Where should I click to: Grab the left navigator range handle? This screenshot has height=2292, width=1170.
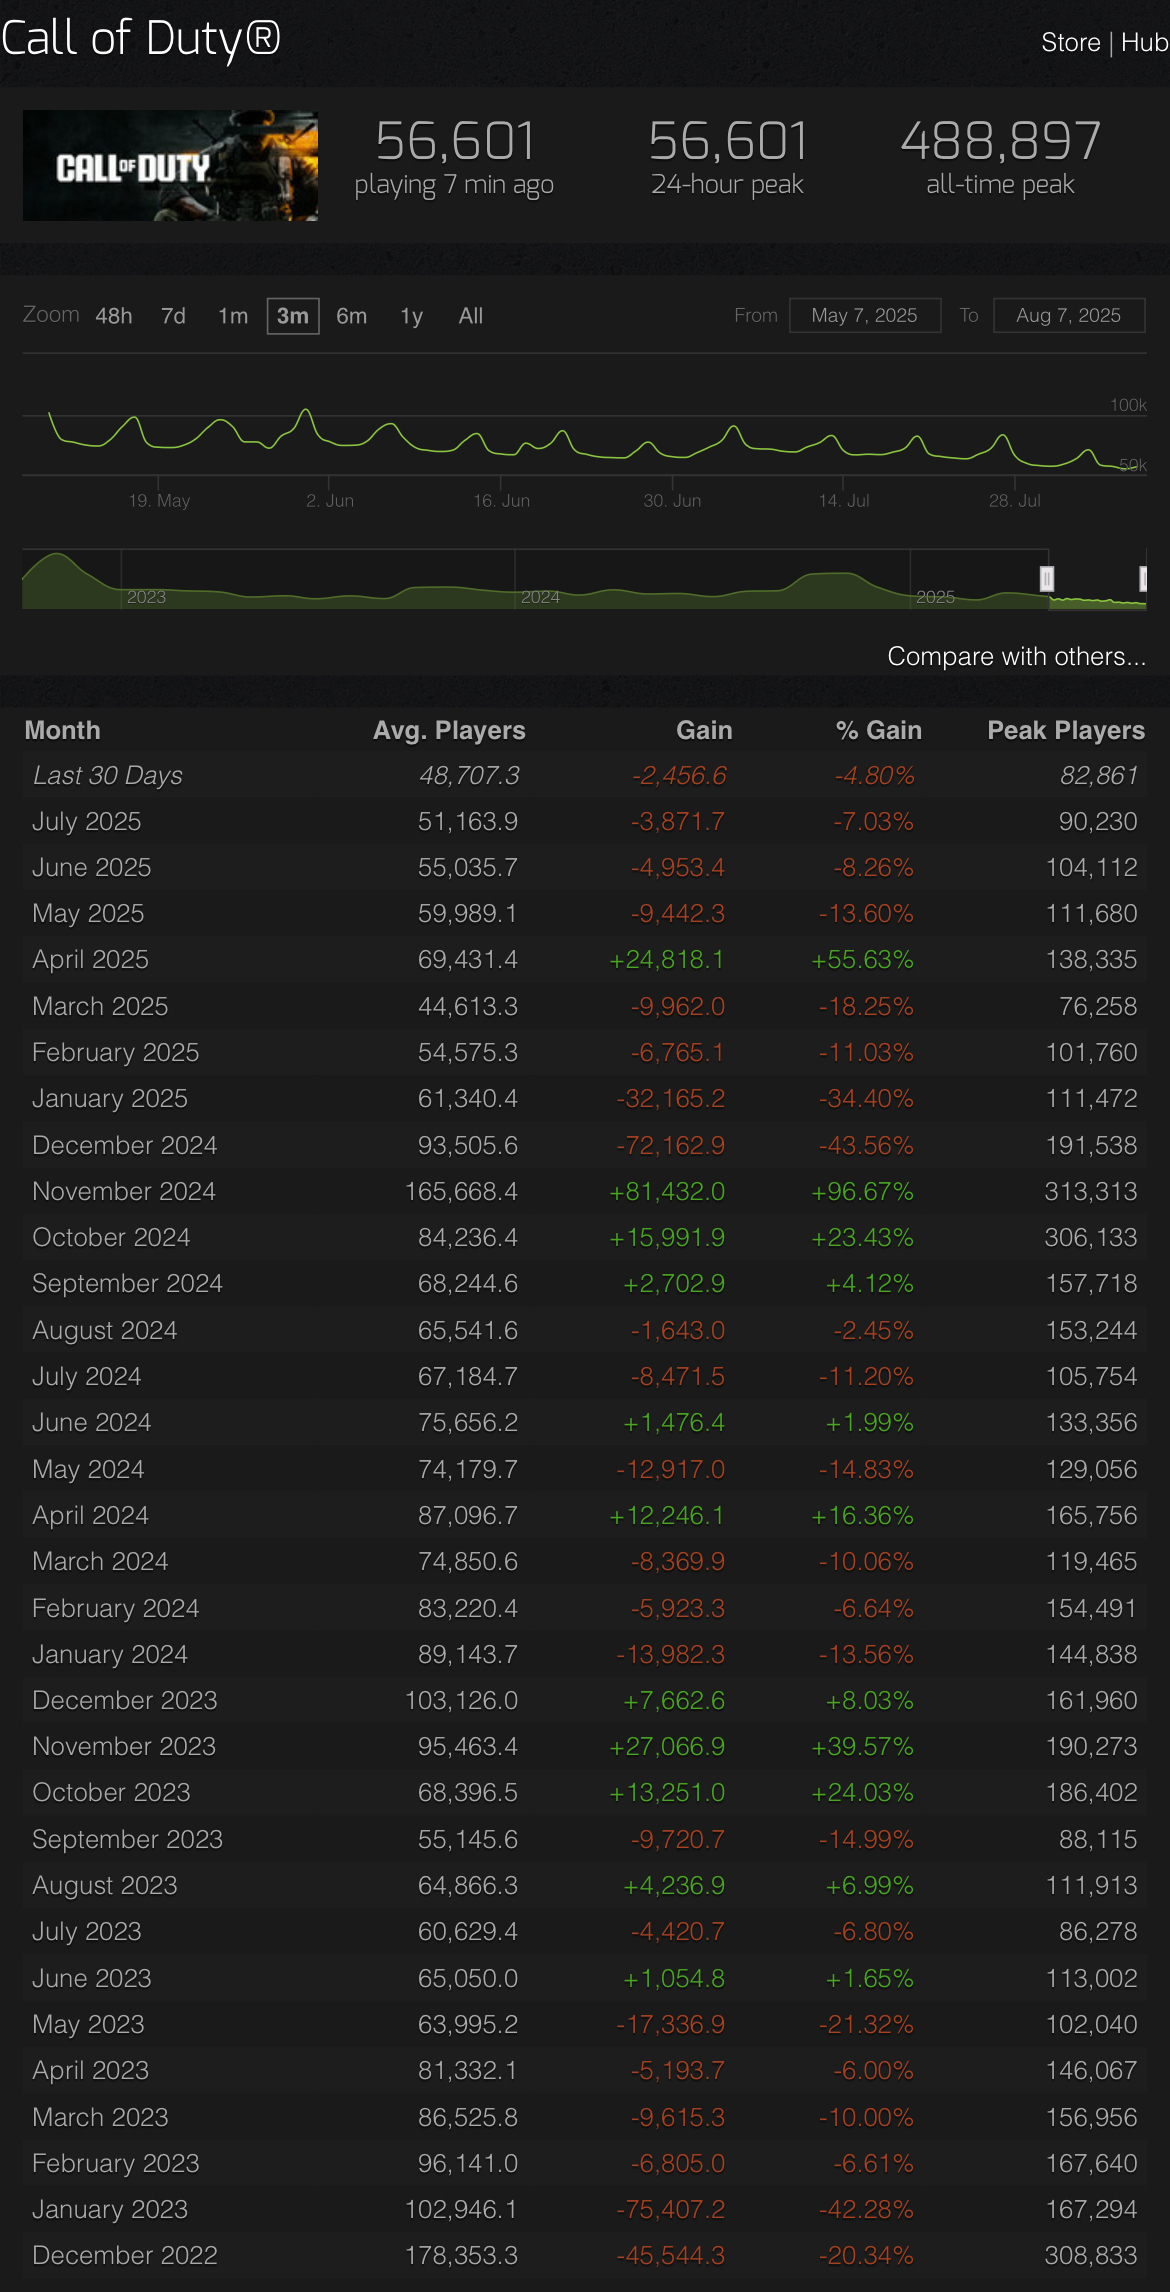pyautogui.click(x=1047, y=578)
